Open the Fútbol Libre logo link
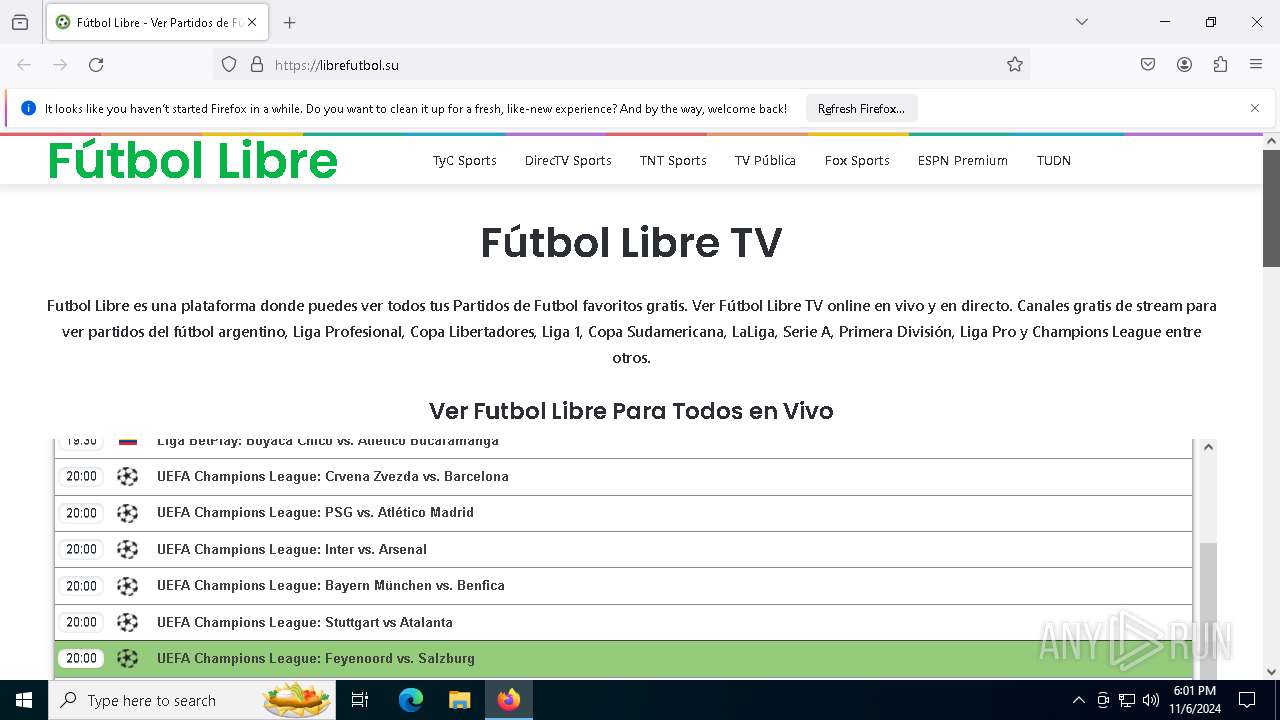The height and width of the screenshot is (720, 1280). point(193,160)
